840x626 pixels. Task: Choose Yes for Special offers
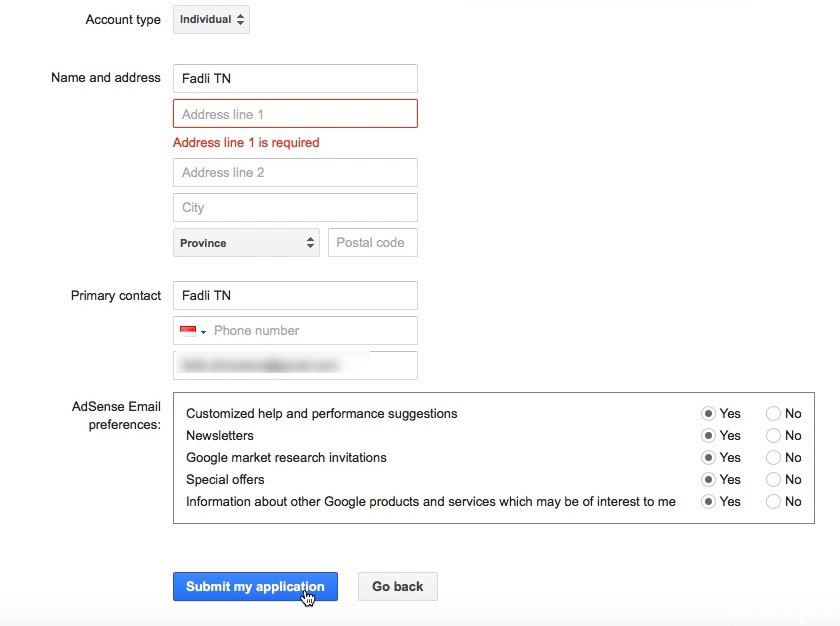708,479
